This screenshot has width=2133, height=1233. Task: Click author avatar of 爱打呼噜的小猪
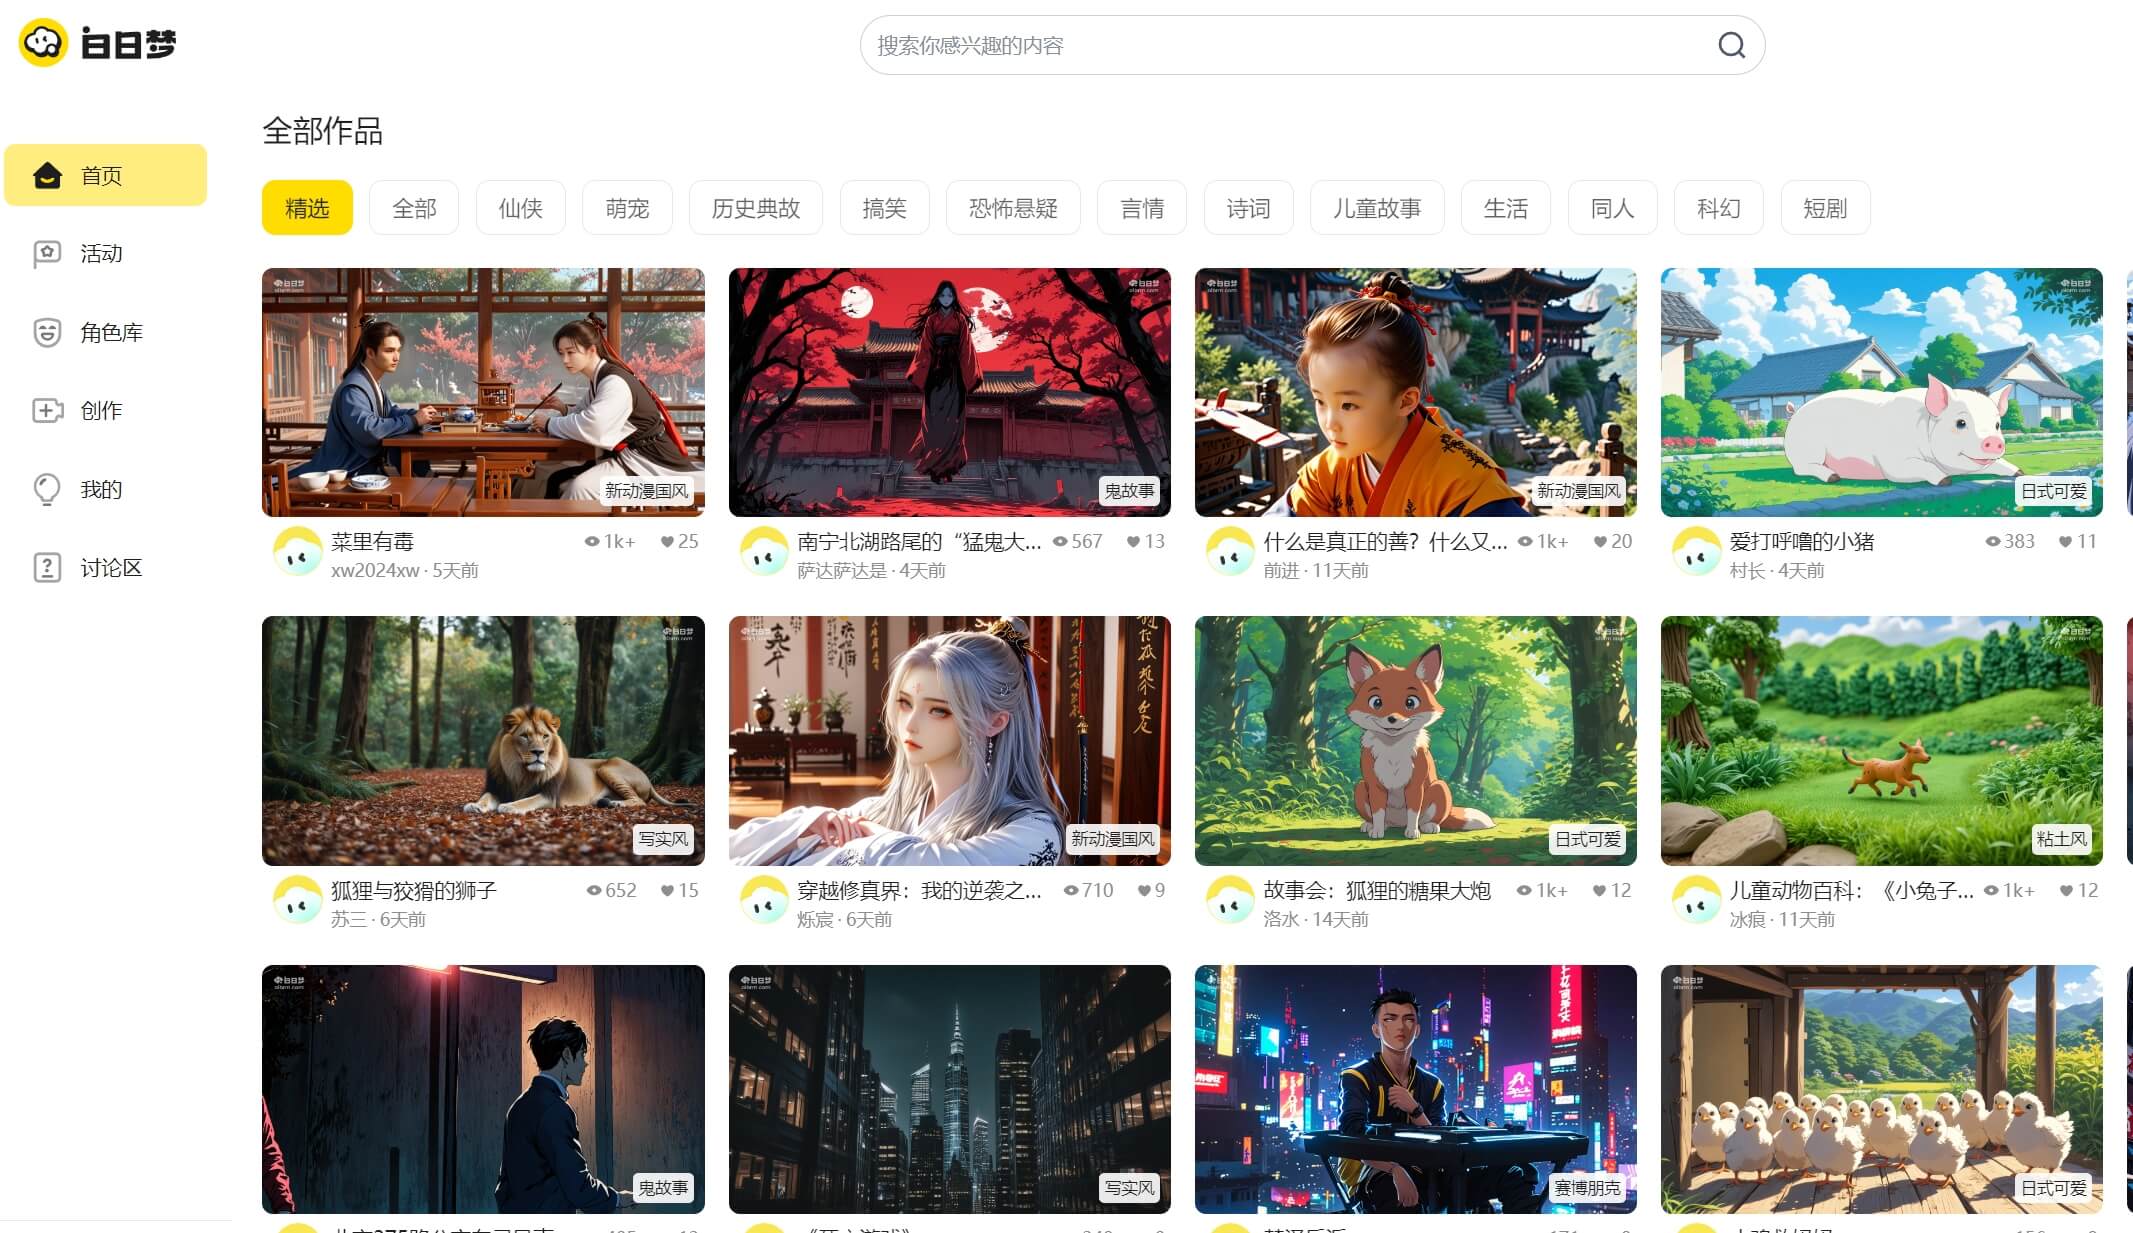[x=1696, y=552]
